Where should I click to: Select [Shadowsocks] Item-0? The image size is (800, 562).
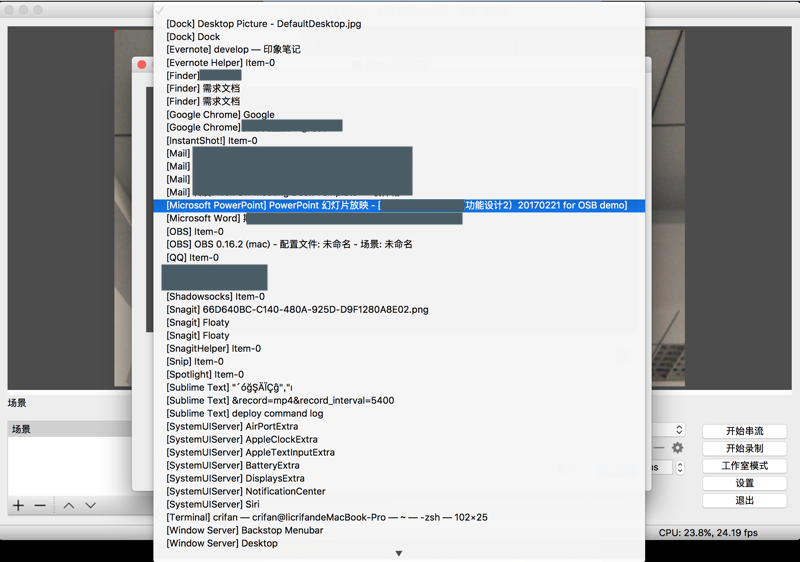point(399,296)
